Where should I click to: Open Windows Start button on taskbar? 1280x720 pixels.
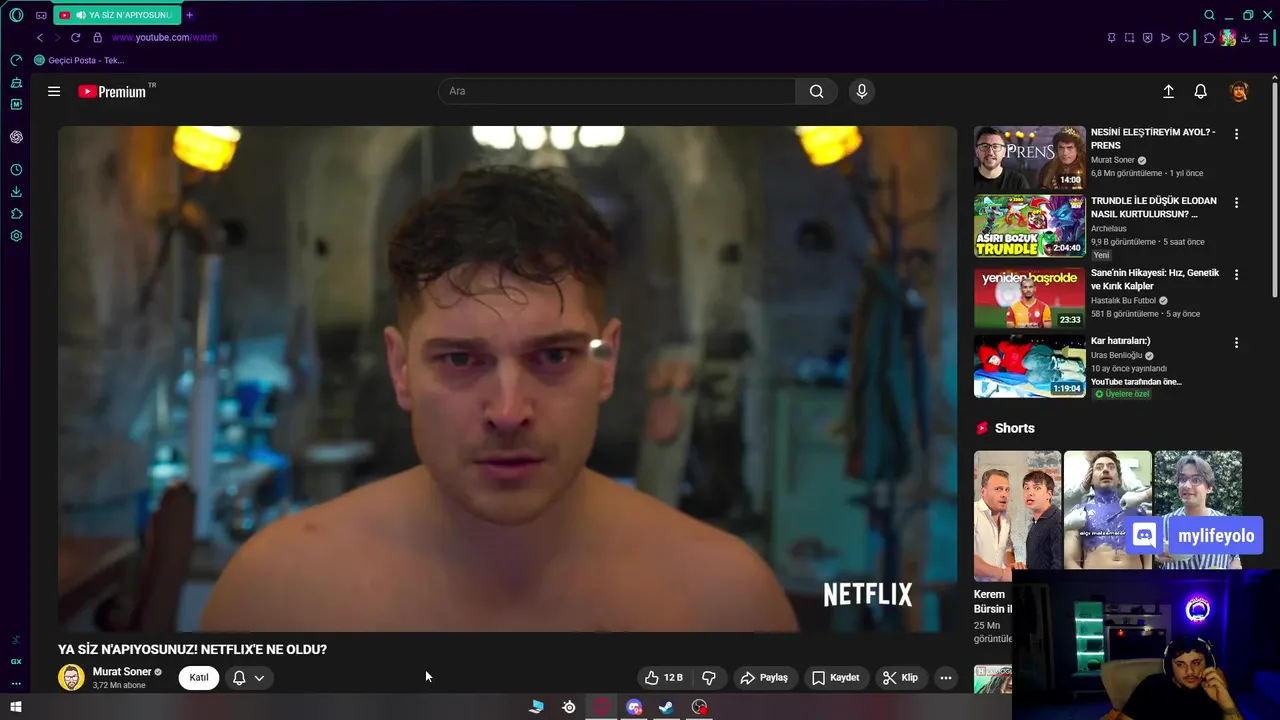point(16,707)
